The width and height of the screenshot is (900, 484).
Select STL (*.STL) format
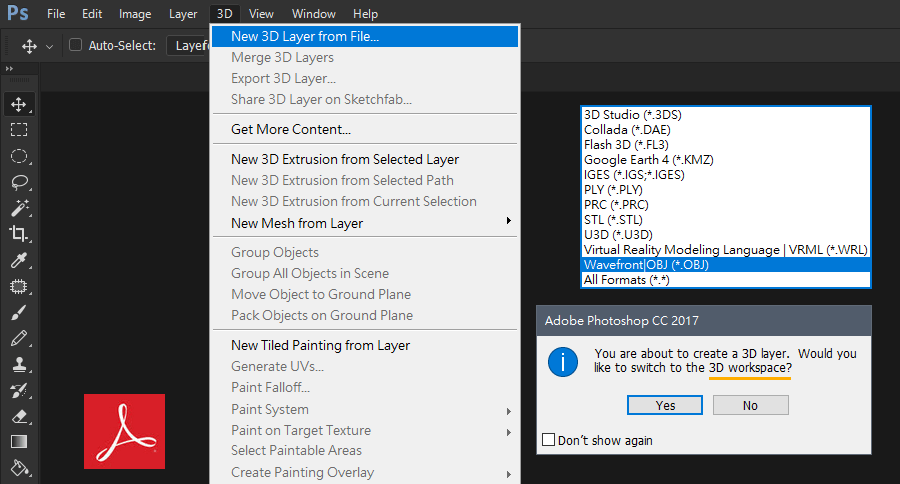(726, 219)
